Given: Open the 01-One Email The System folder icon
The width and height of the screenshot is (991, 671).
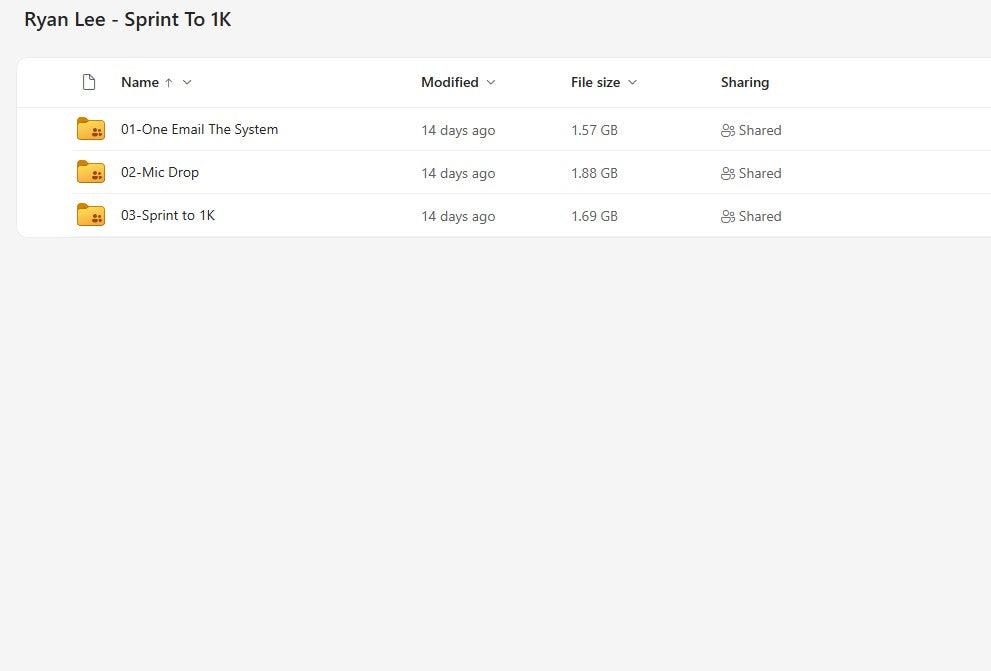Looking at the screenshot, I should click(x=91, y=129).
